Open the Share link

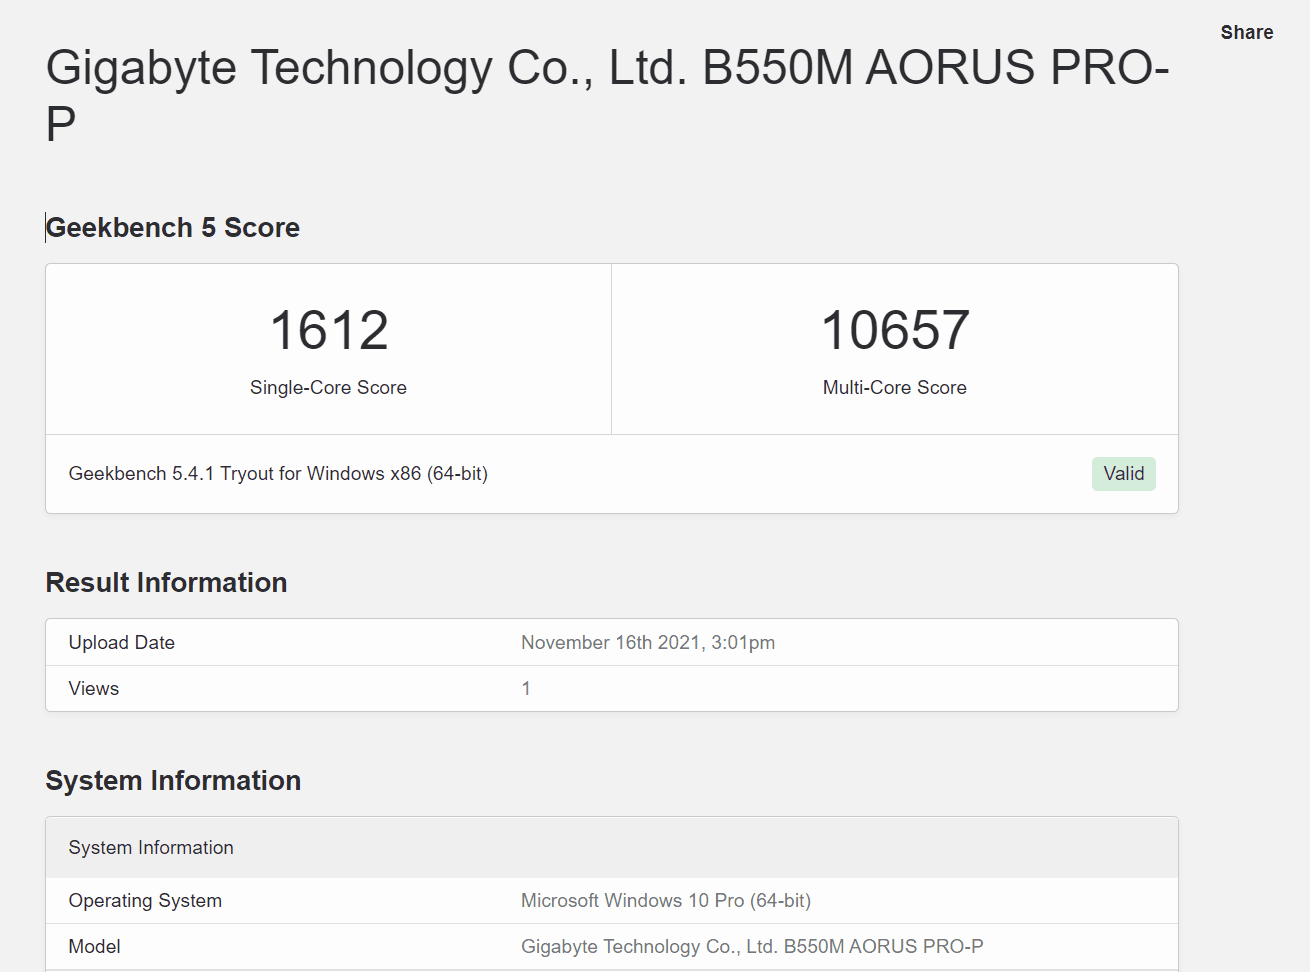point(1246,32)
